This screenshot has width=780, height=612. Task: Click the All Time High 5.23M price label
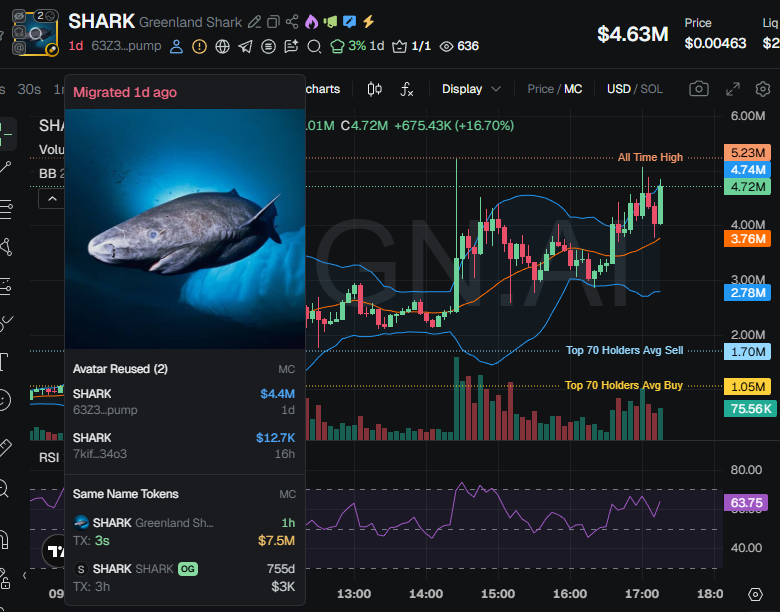[x=747, y=153]
